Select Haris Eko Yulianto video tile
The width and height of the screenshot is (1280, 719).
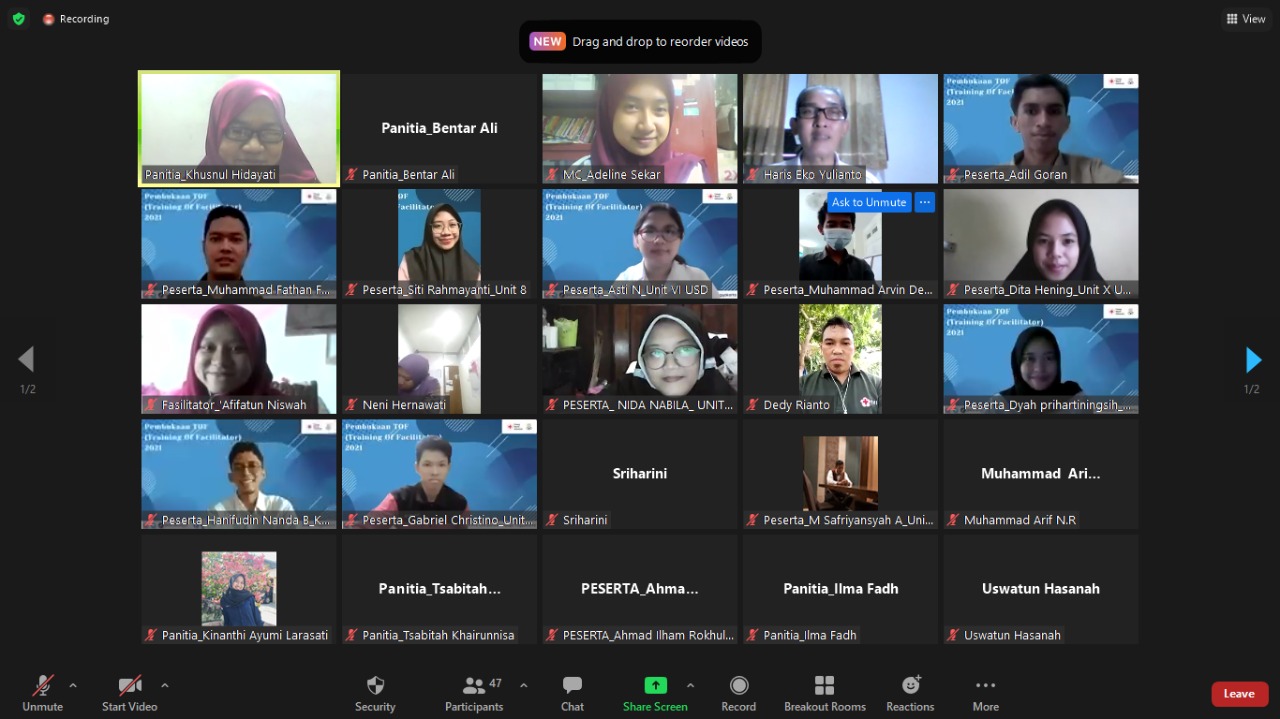point(840,127)
